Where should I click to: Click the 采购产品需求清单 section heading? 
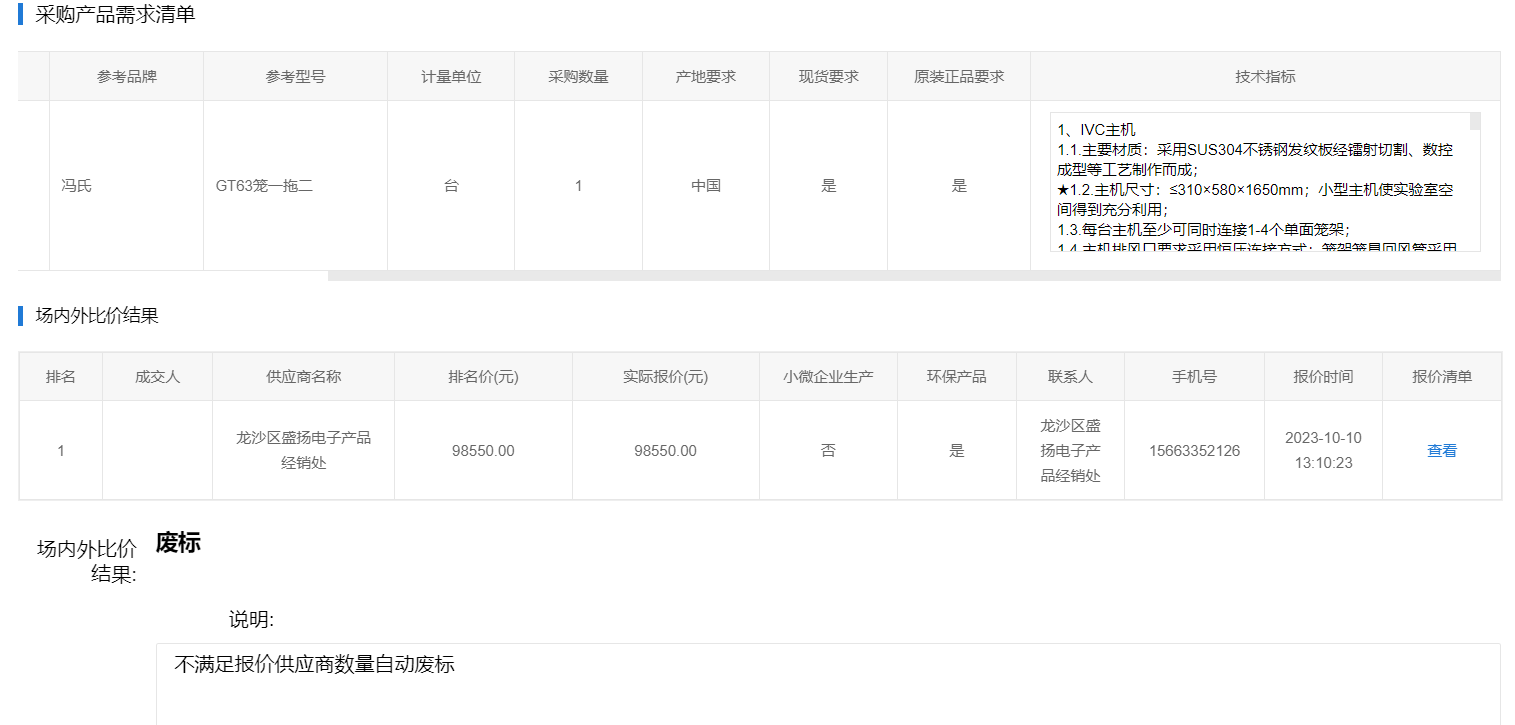[115, 15]
